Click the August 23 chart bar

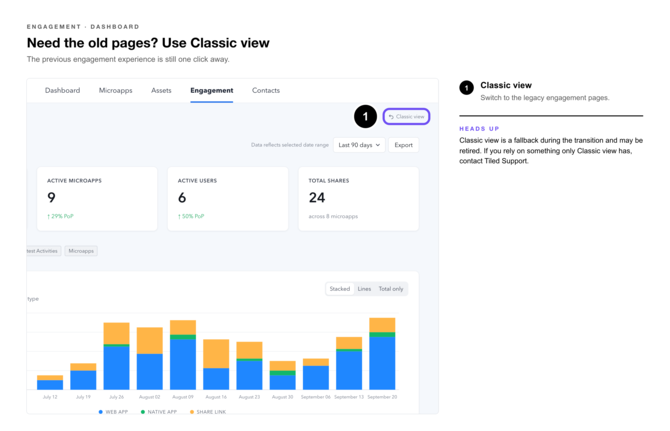[249, 366]
